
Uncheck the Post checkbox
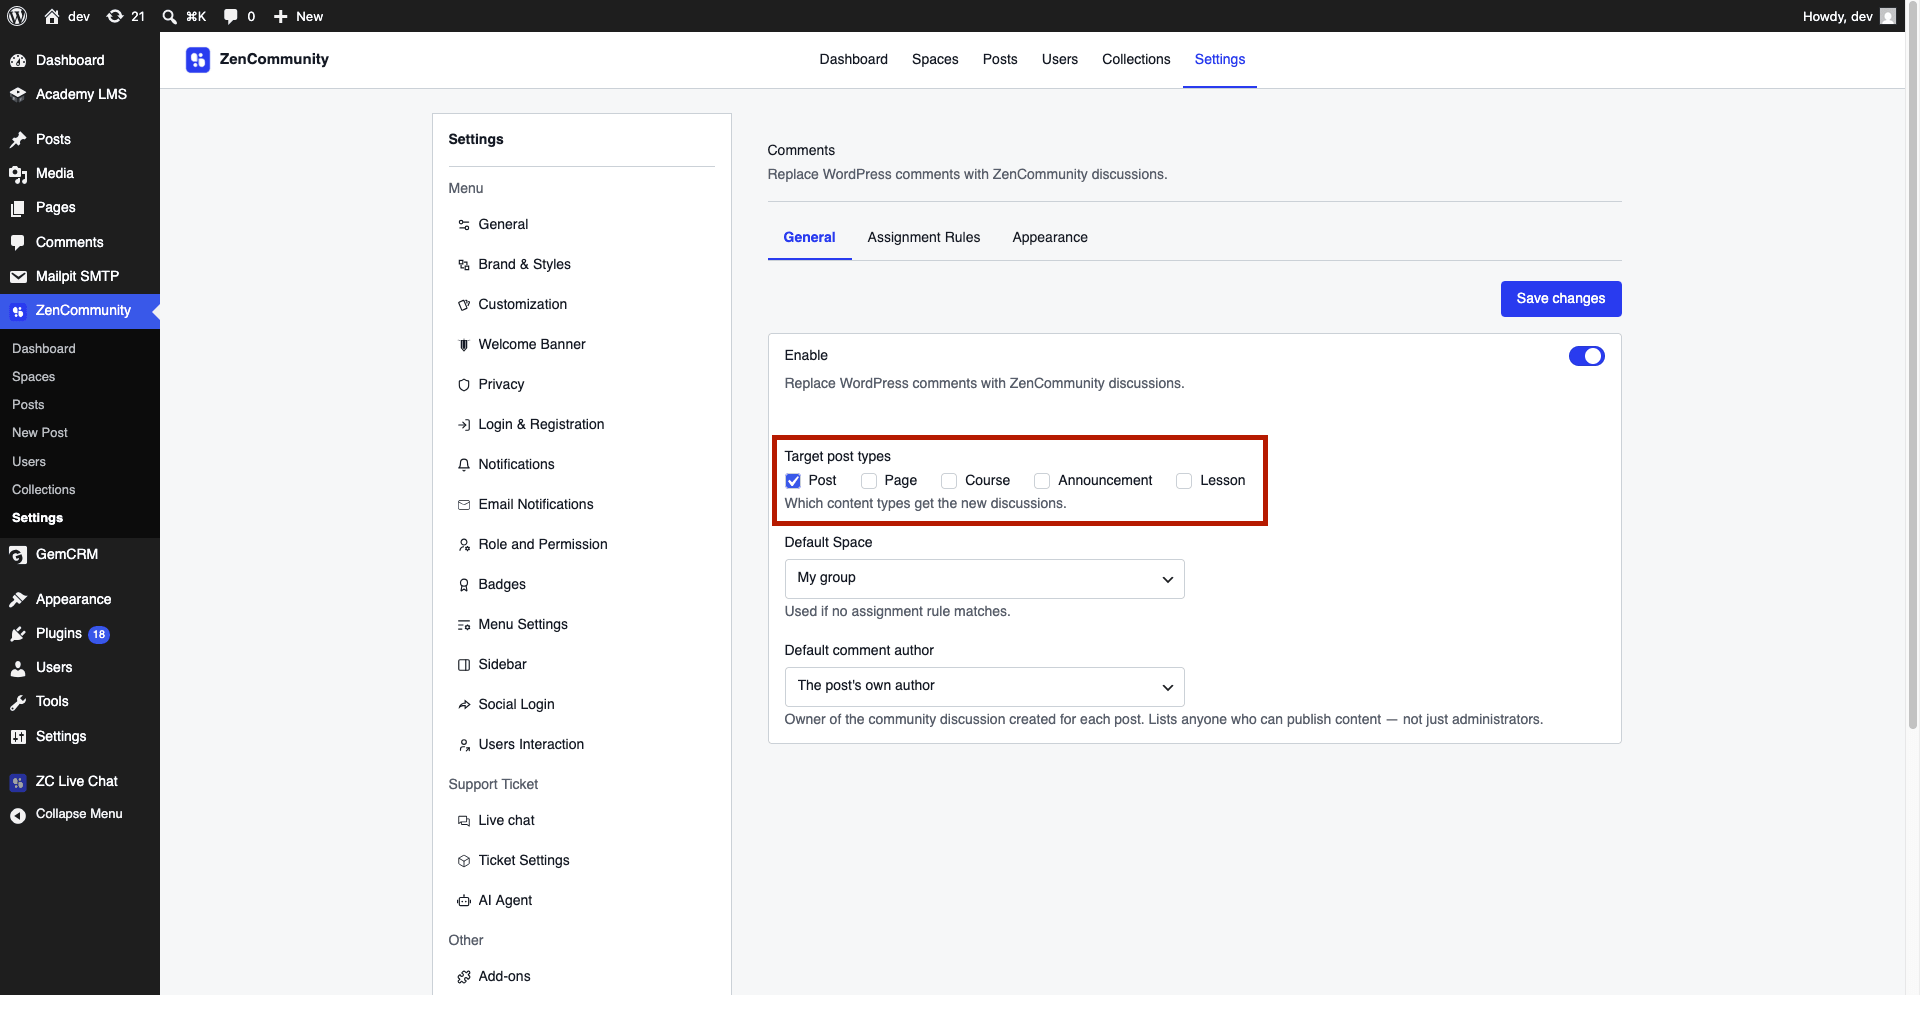(x=793, y=481)
